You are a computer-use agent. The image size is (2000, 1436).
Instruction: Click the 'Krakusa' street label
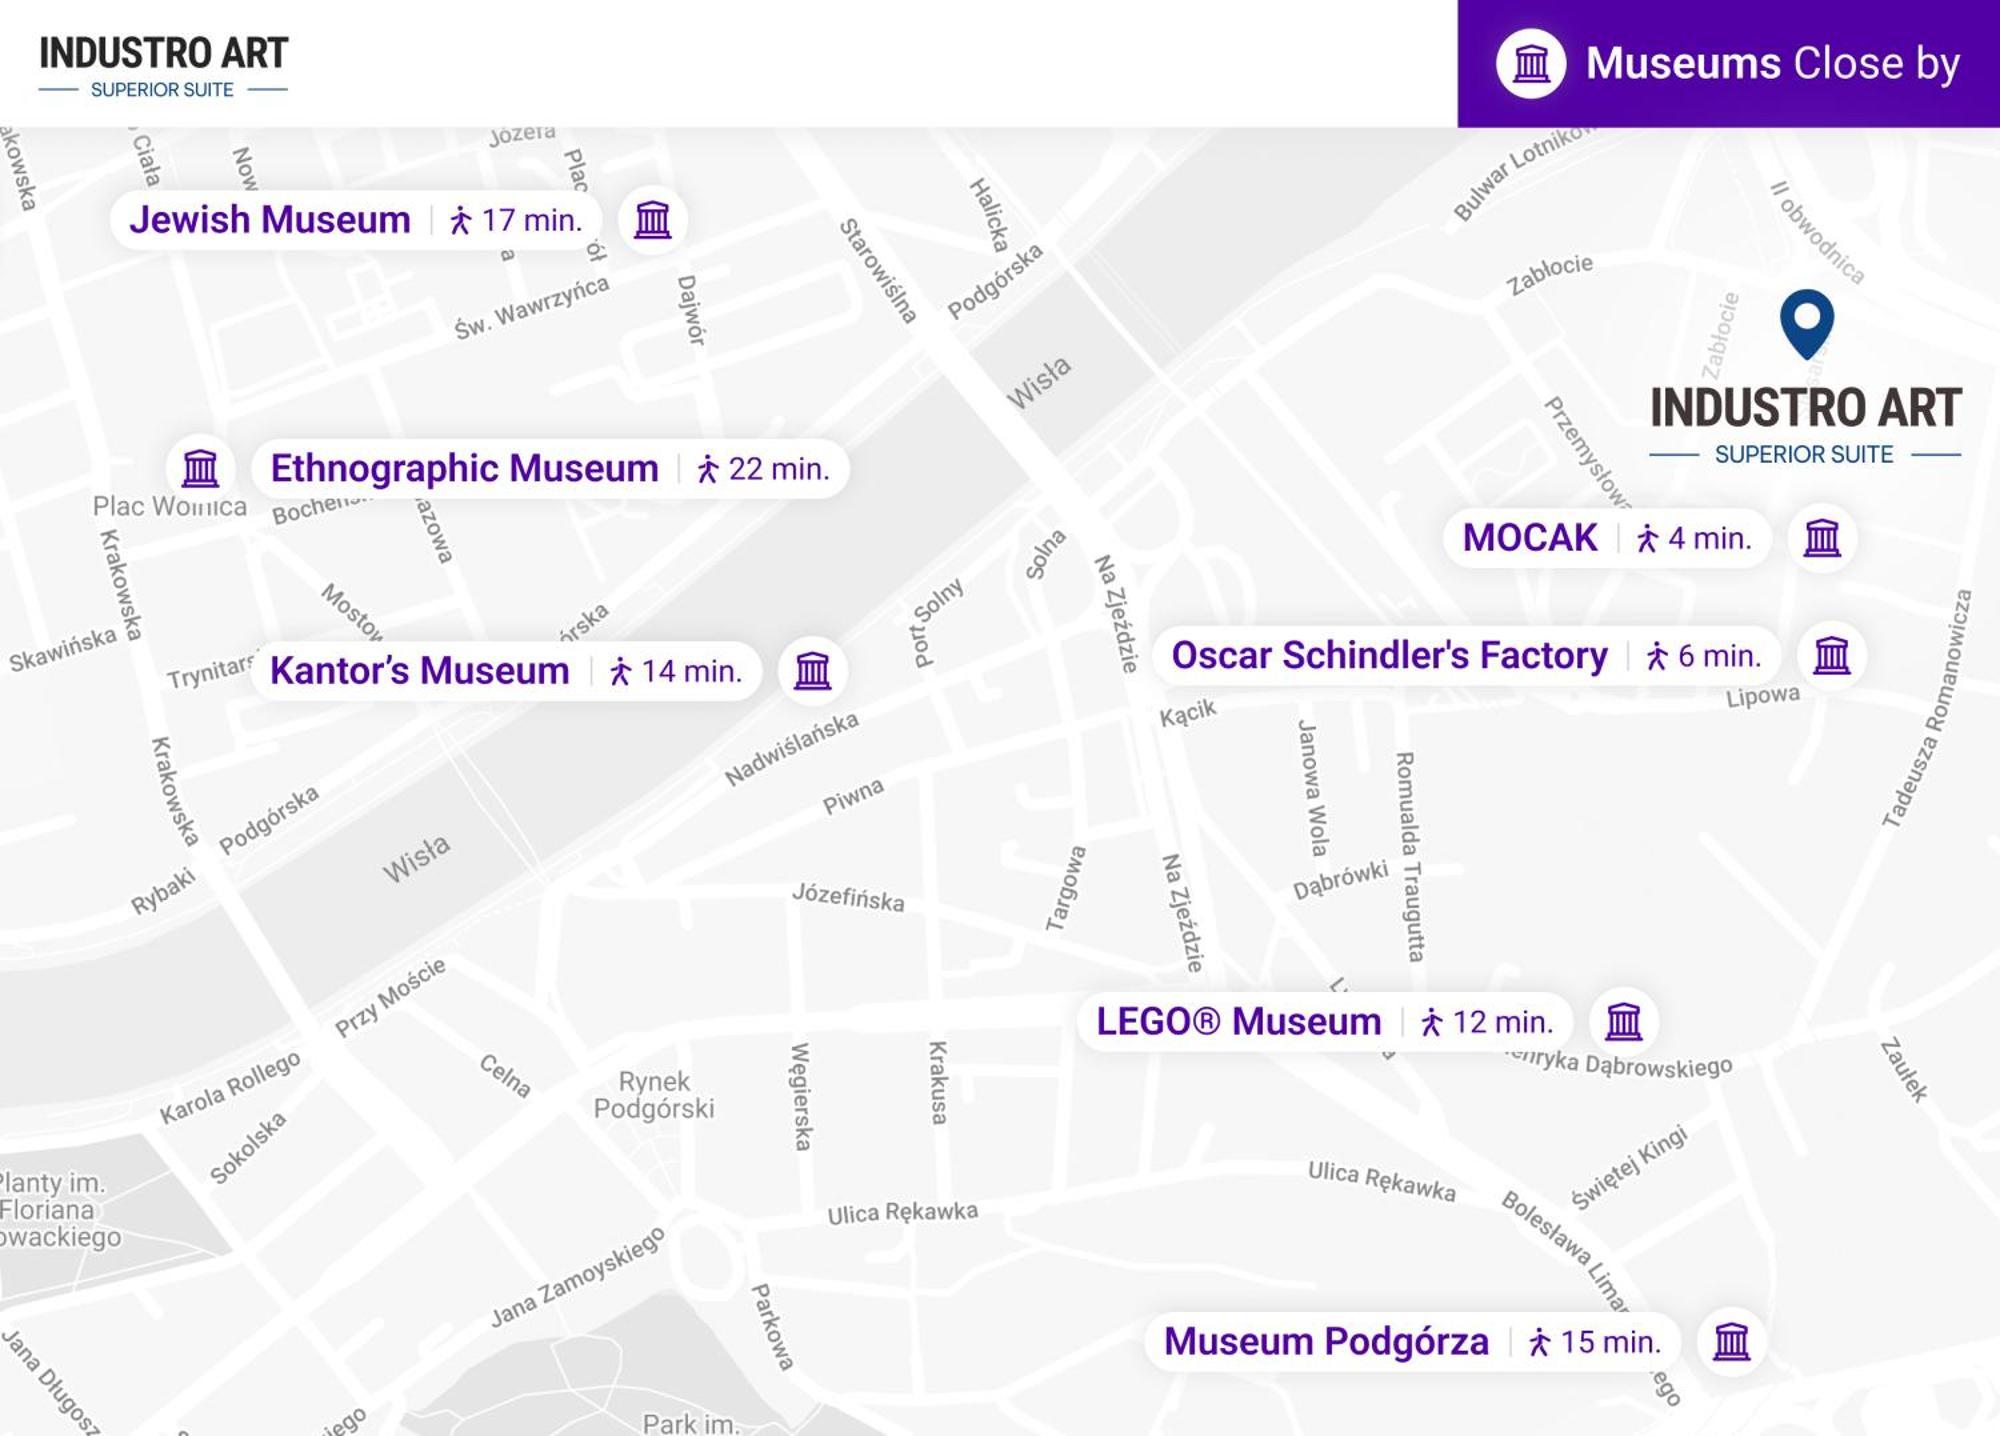pos(938,1082)
